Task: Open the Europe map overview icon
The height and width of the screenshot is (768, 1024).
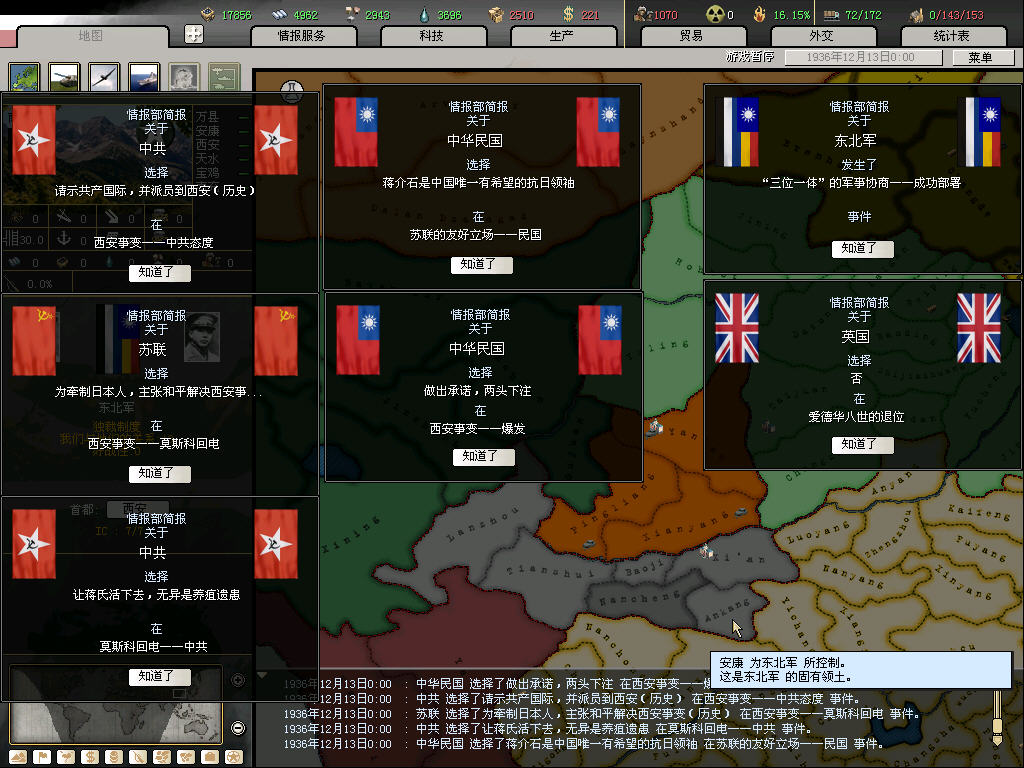Action: pyautogui.click(x=24, y=77)
